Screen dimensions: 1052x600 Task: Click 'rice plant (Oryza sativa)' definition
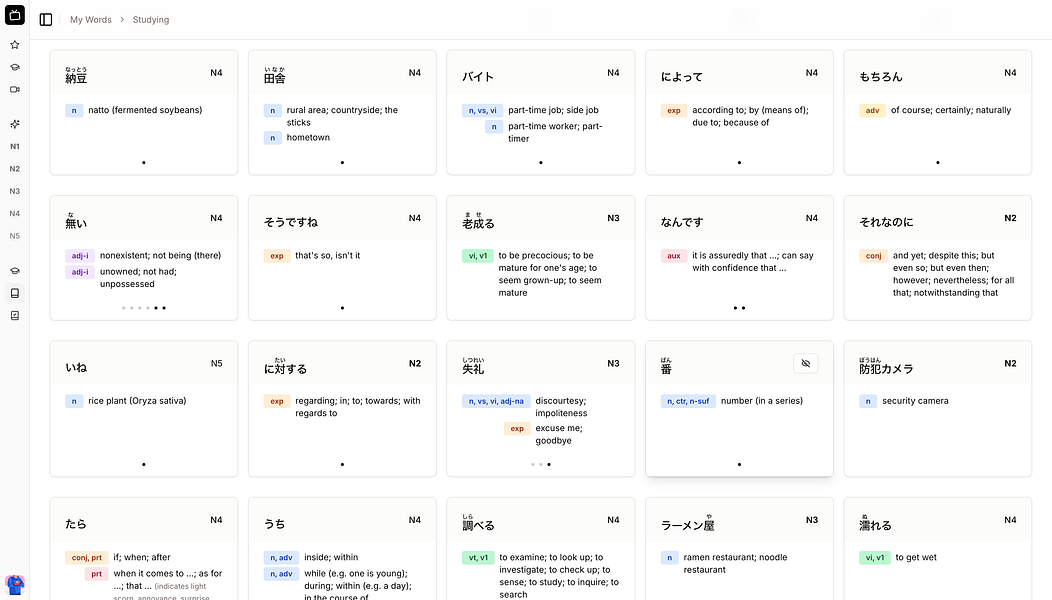click(x=137, y=401)
